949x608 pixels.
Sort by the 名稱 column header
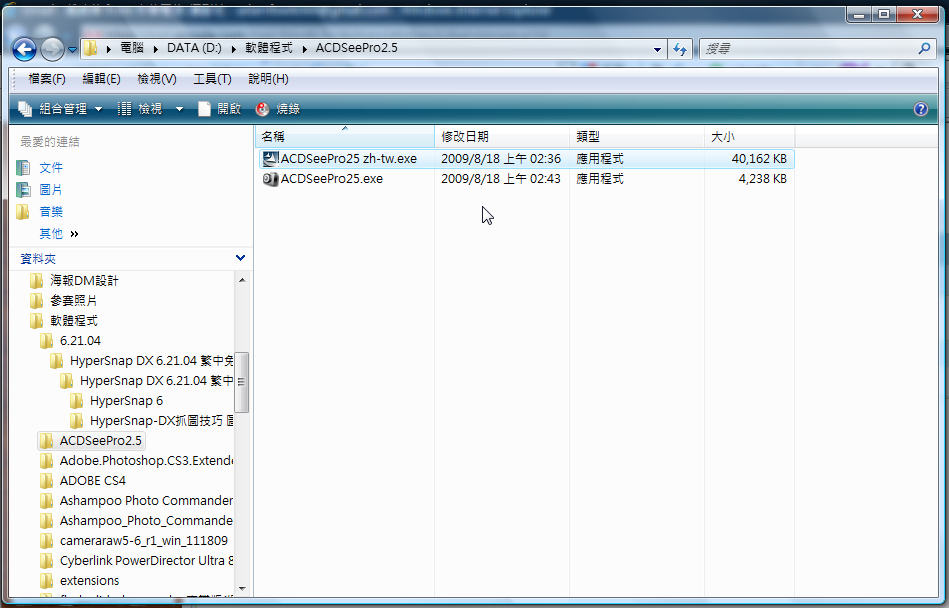click(345, 137)
